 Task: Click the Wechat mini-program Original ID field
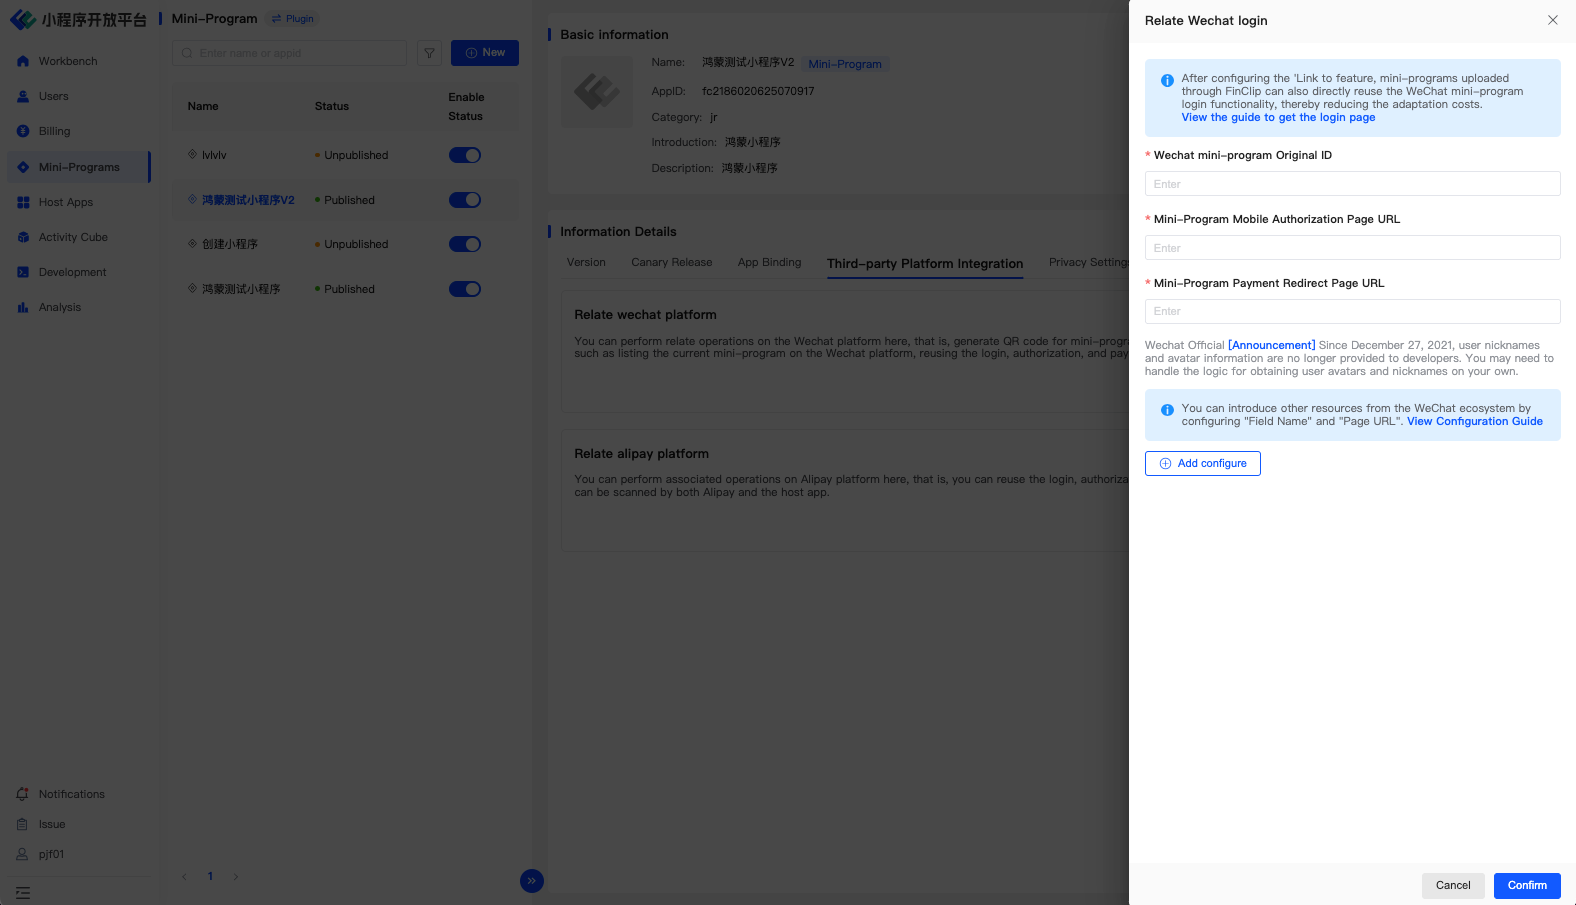pyautogui.click(x=1352, y=184)
